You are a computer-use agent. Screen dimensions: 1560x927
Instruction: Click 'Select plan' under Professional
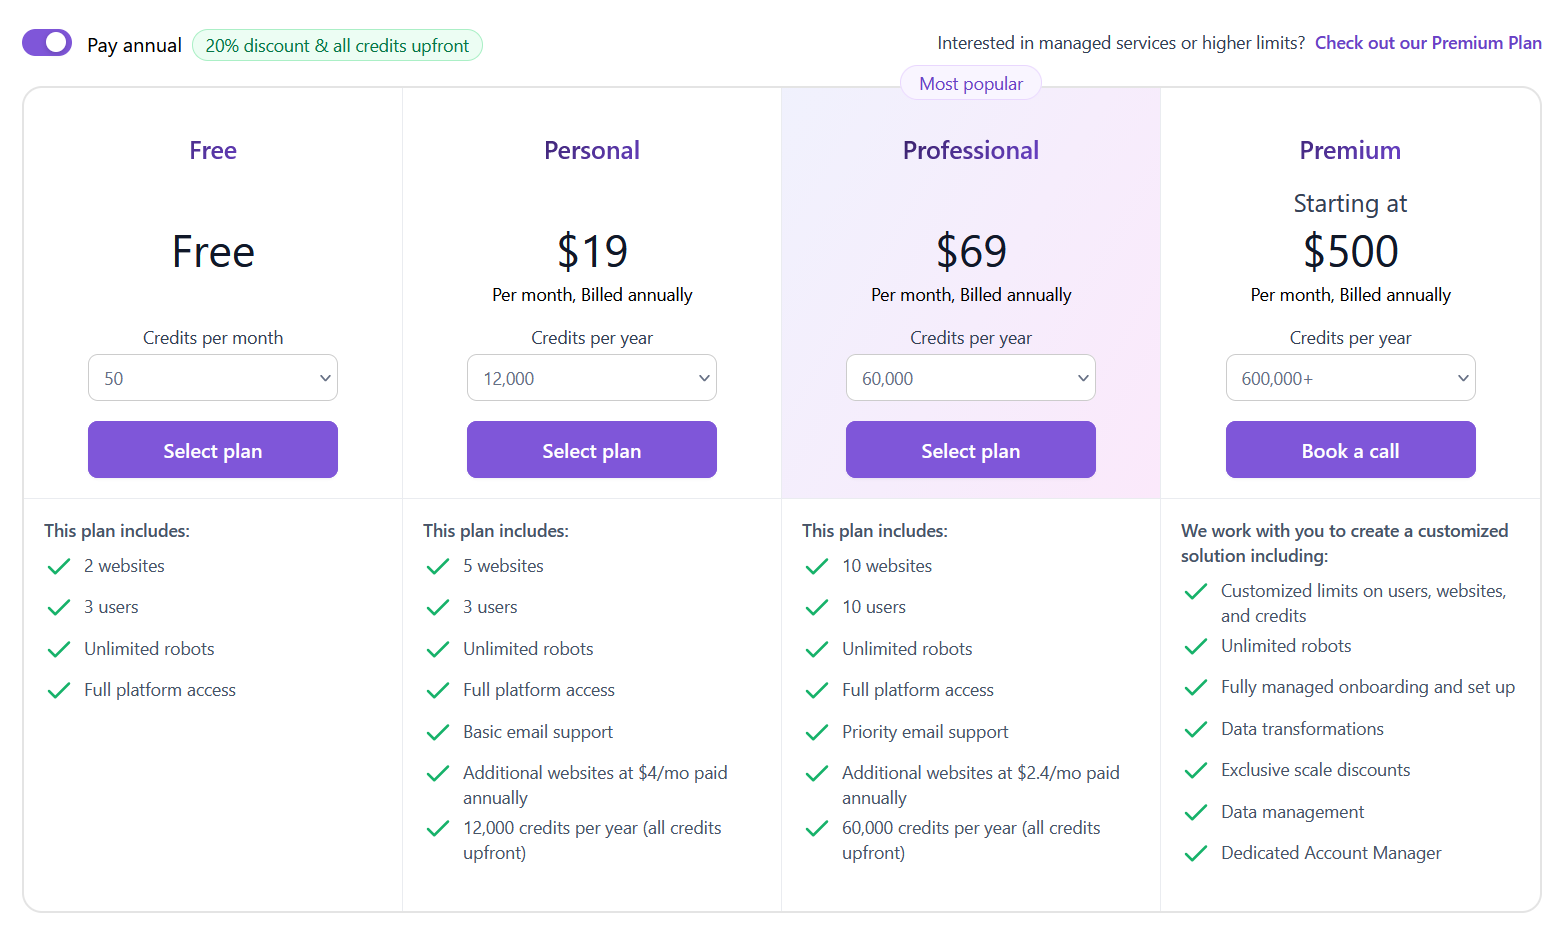[x=970, y=450]
